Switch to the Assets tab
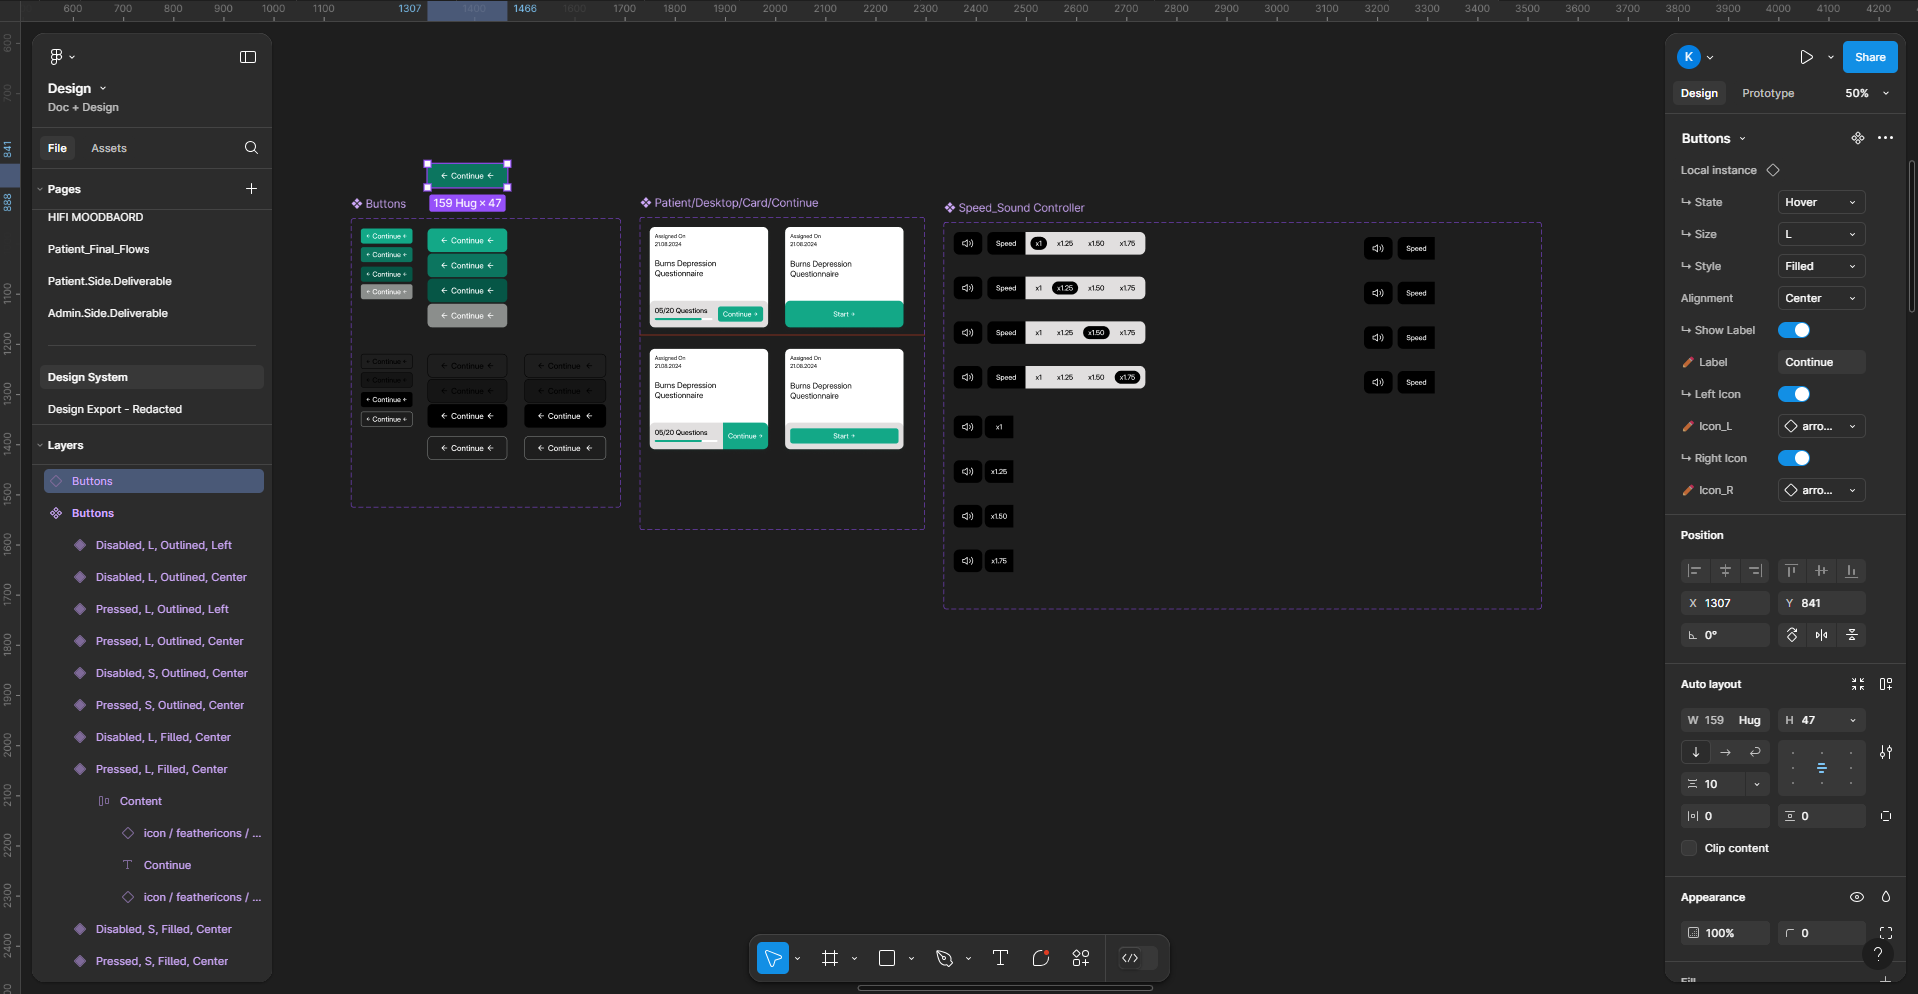This screenshot has width=1918, height=994. 108,147
